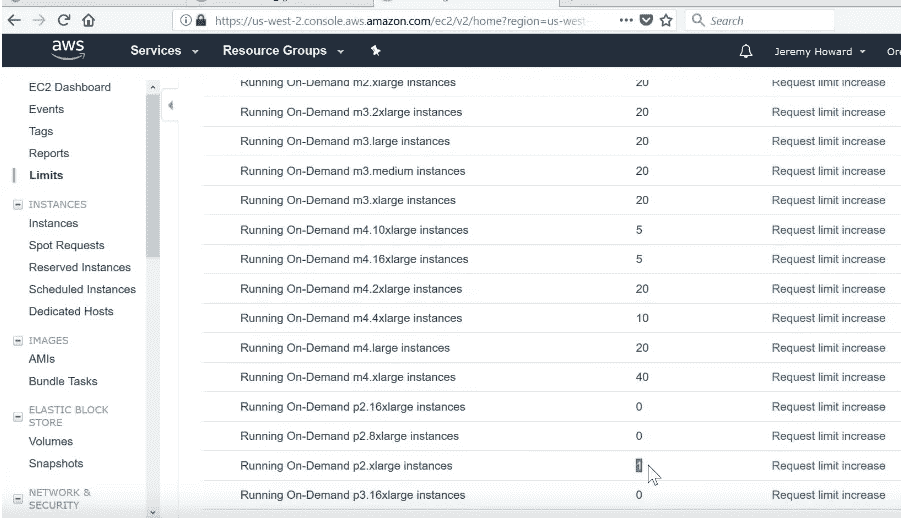Reload the page with the refresh icon
901x518 pixels.
coord(64,20)
